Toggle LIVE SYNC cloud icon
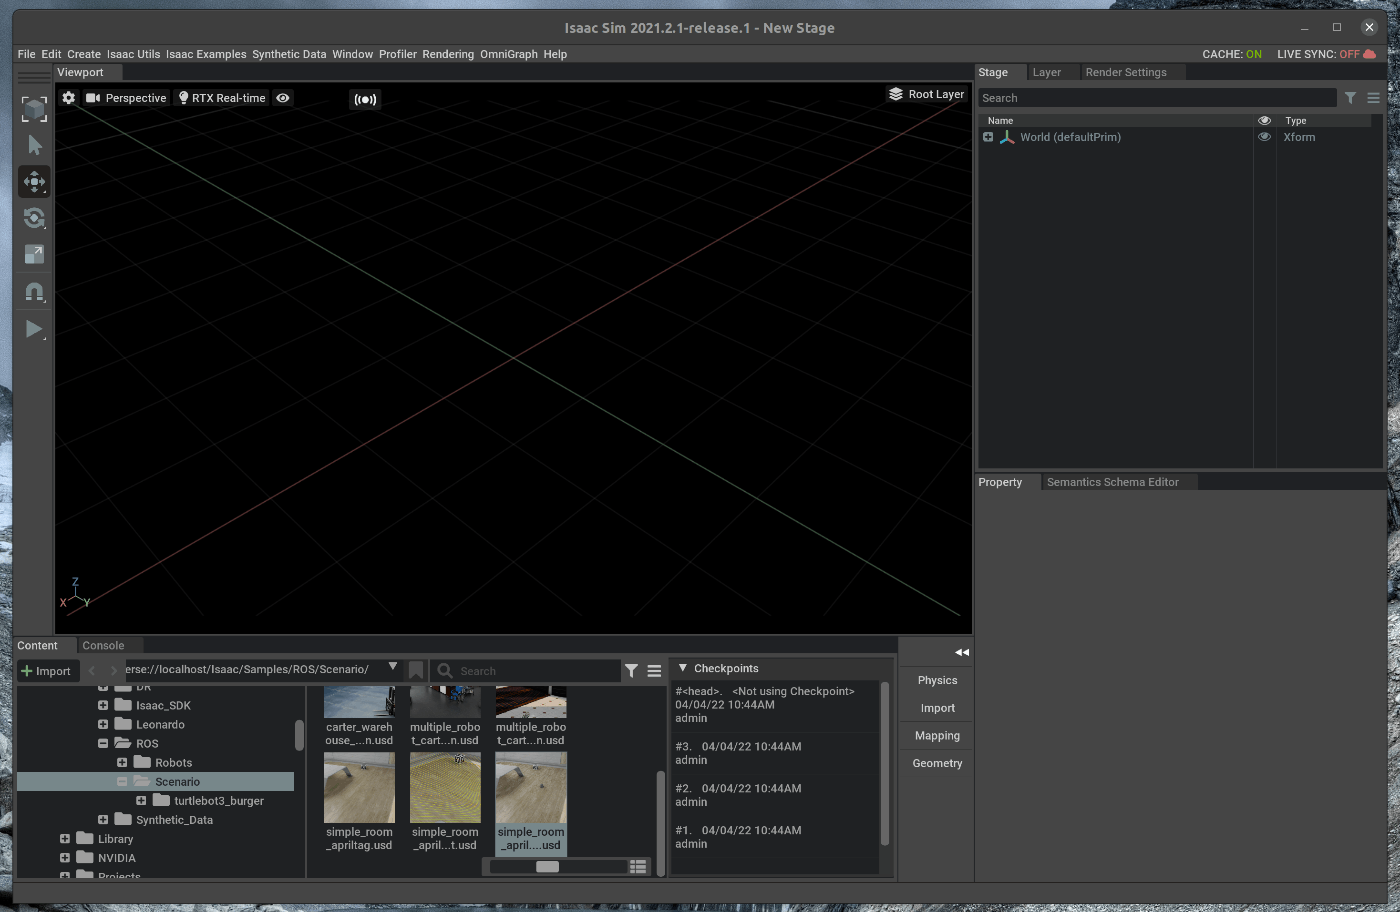The width and height of the screenshot is (1400, 912). 1370,54
